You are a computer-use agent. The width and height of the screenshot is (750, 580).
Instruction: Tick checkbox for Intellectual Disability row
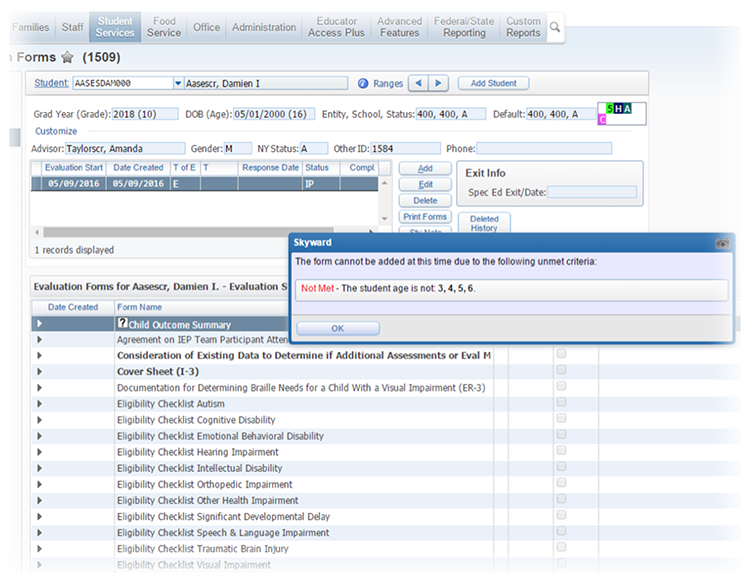562,466
